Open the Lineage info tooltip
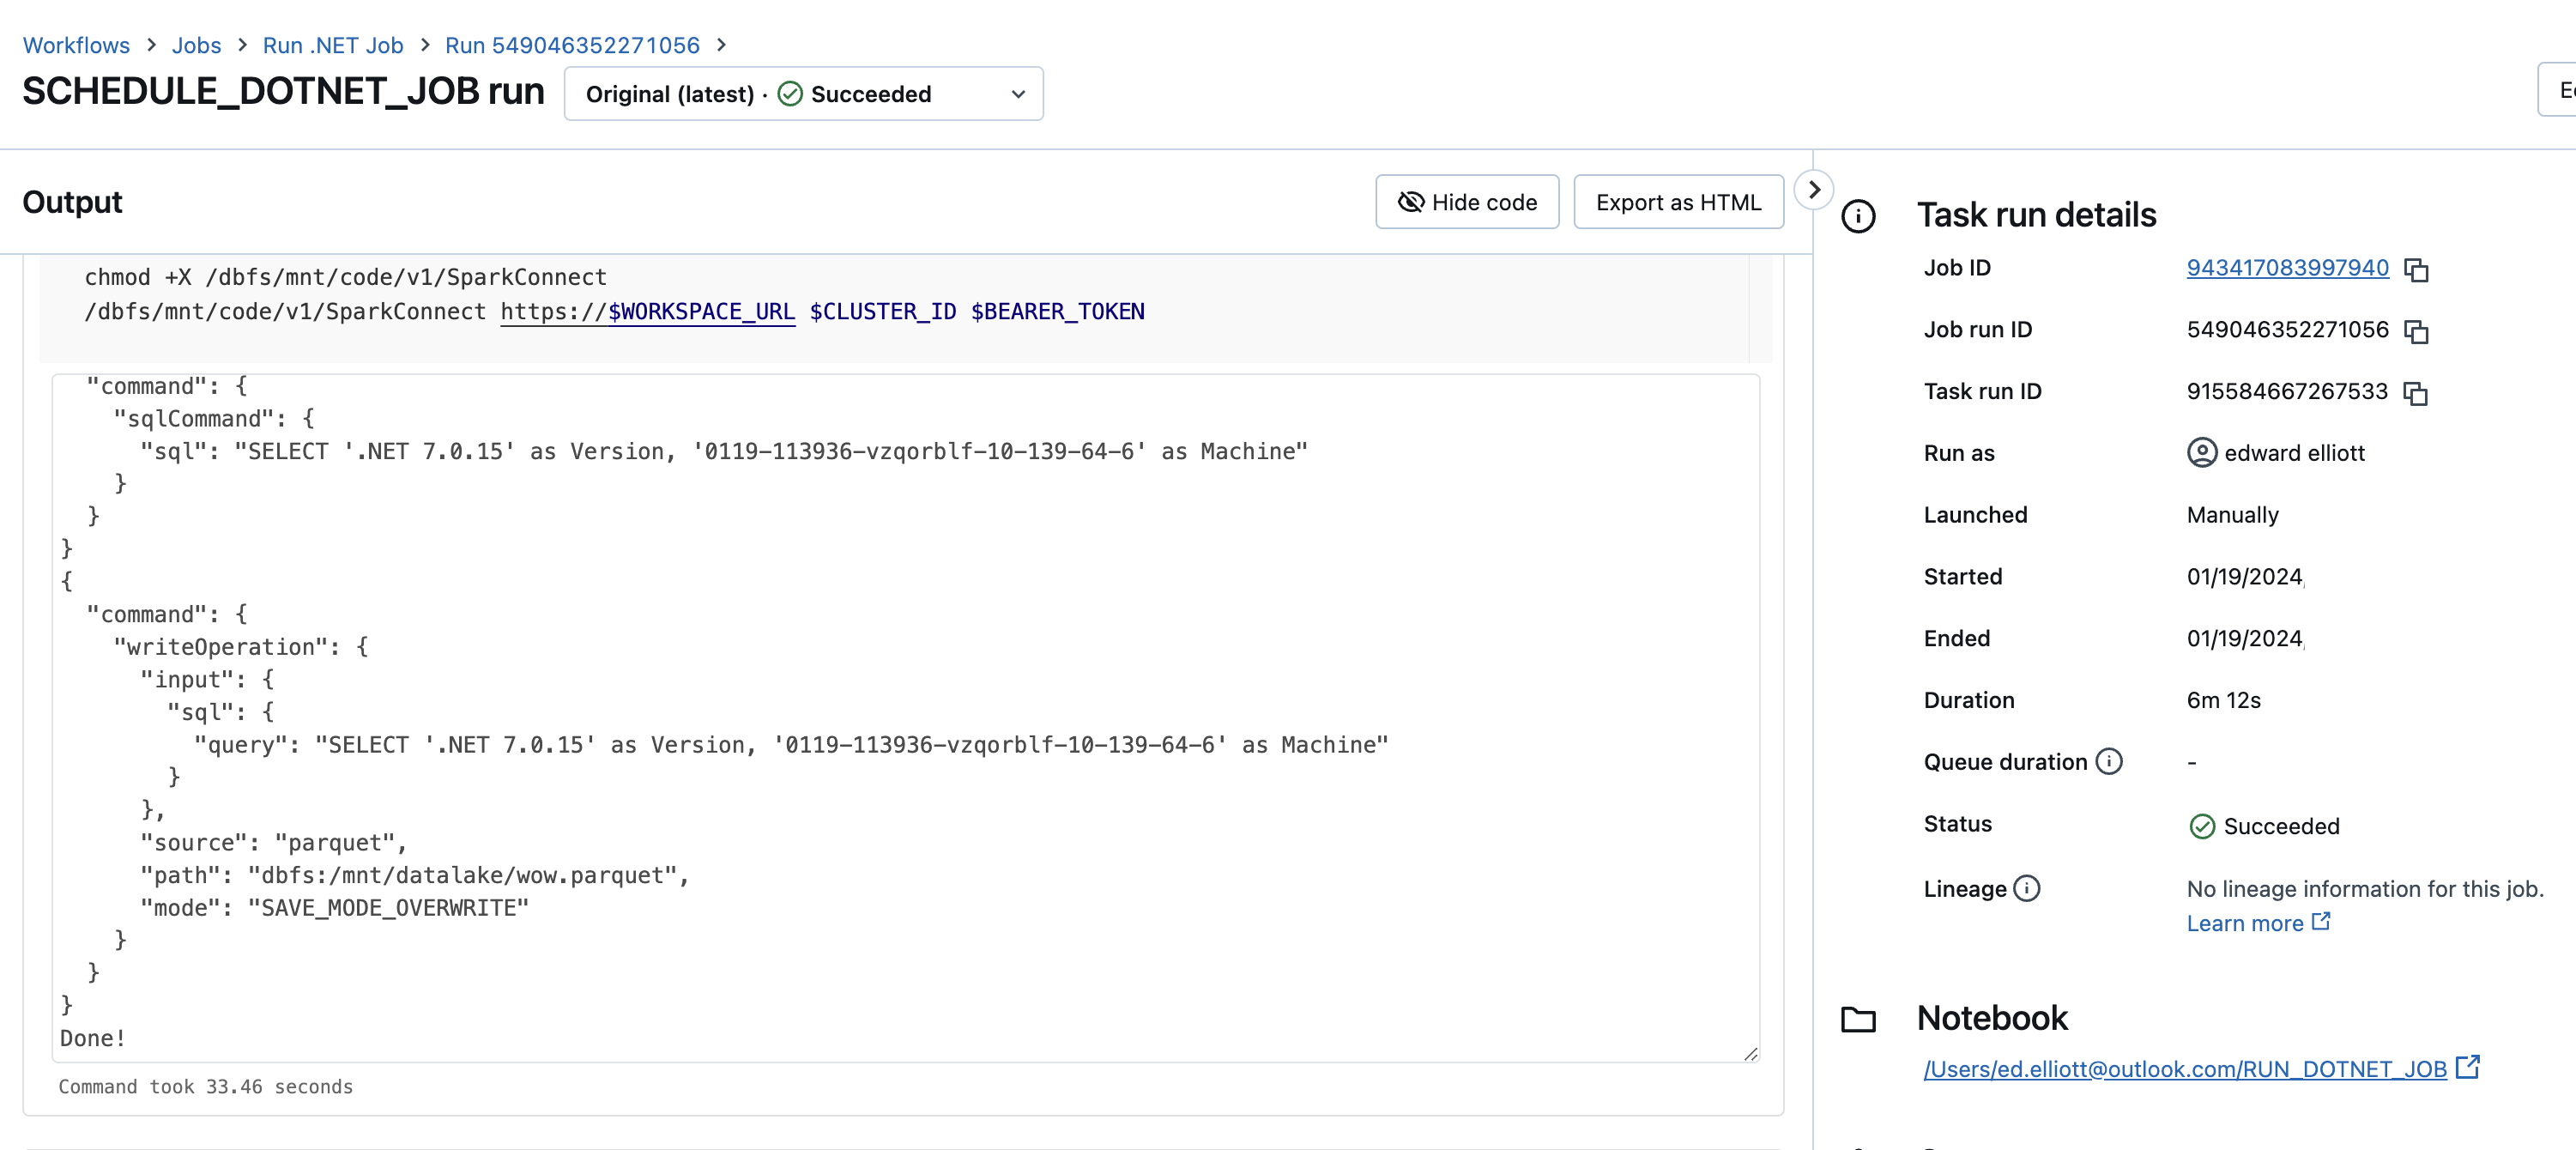Screen dimensions: 2576x1150 [x=2027, y=888]
